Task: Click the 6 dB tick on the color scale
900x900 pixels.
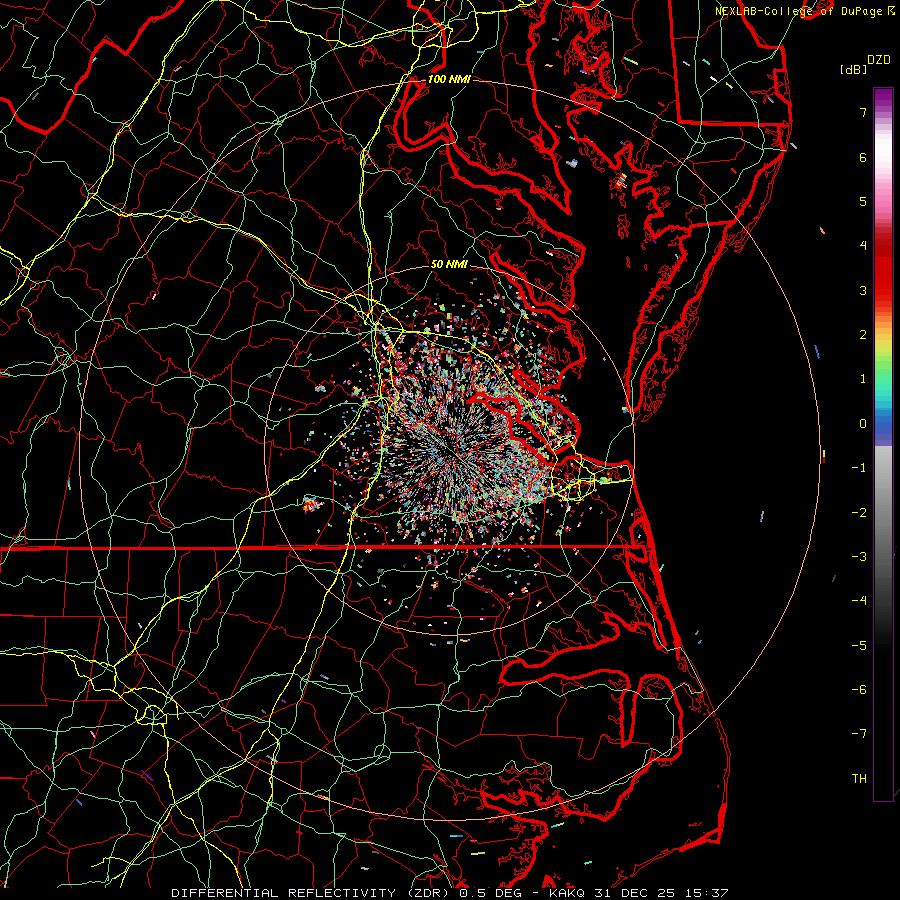Action: 863,157
